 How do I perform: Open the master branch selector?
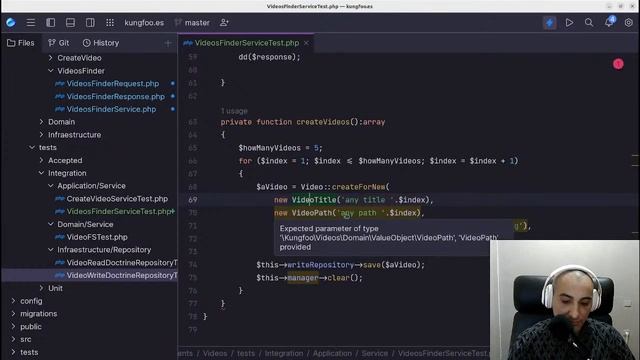pyautogui.click(x=192, y=23)
